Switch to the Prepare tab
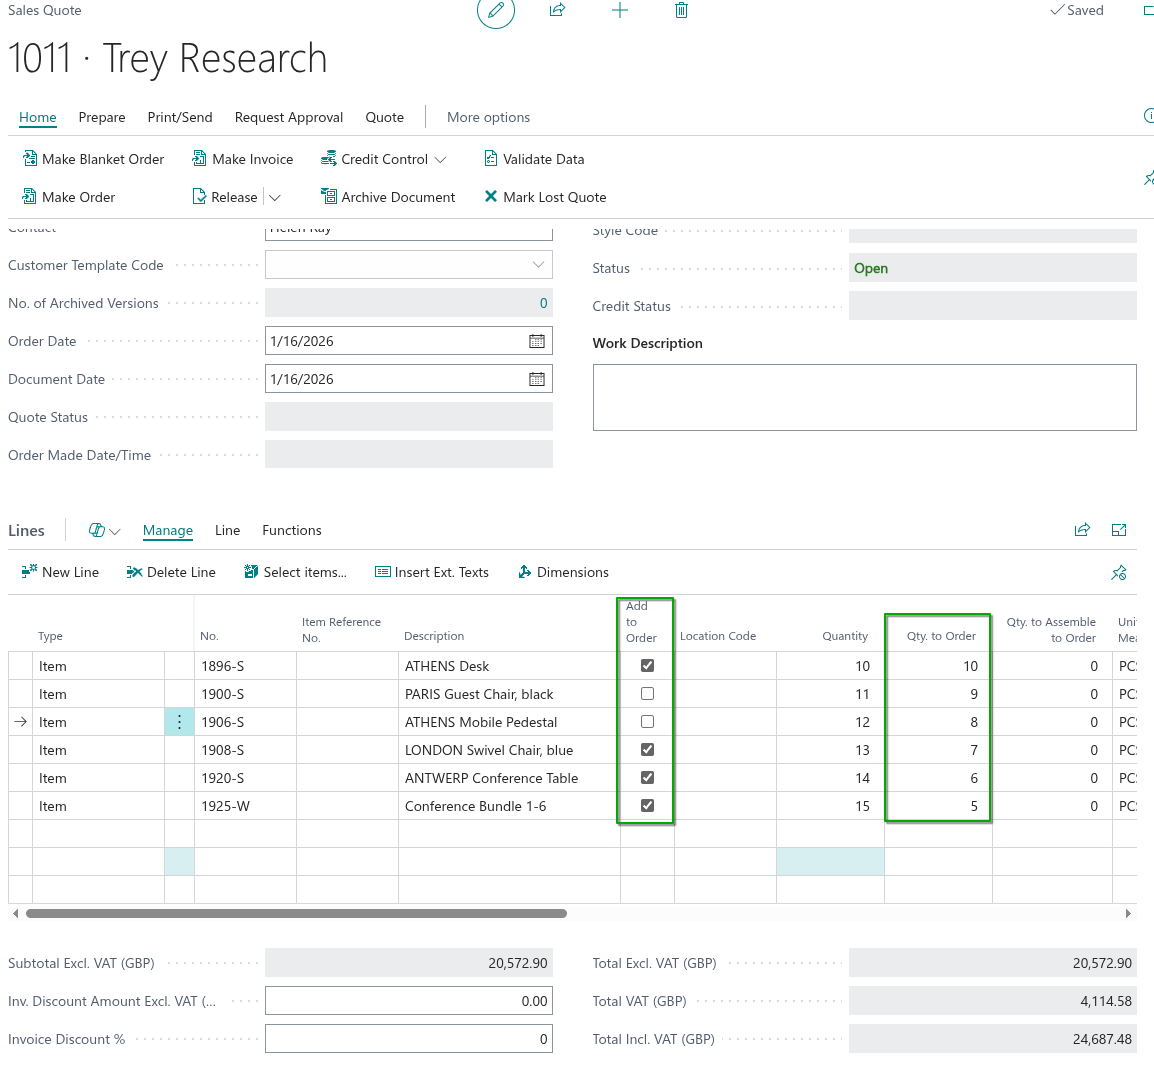 pyautogui.click(x=102, y=117)
